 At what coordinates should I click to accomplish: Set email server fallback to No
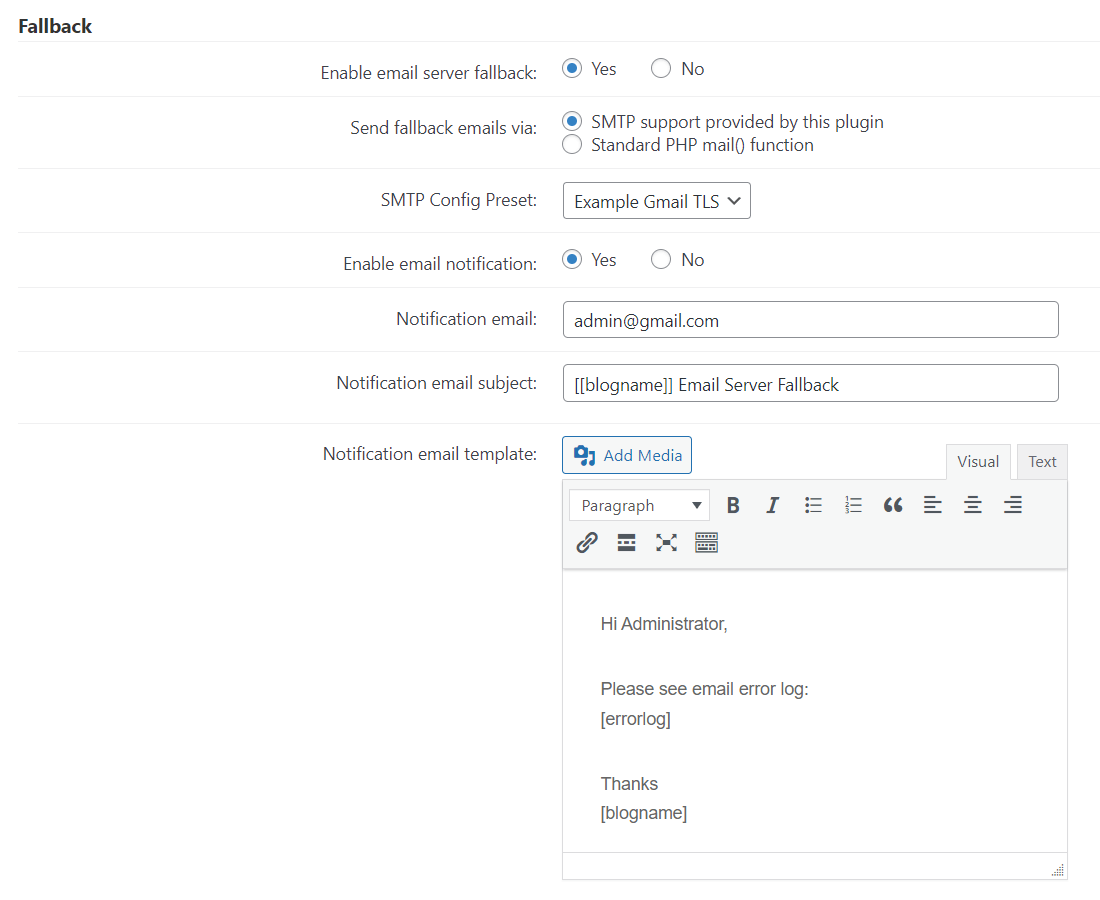pos(661,69)
